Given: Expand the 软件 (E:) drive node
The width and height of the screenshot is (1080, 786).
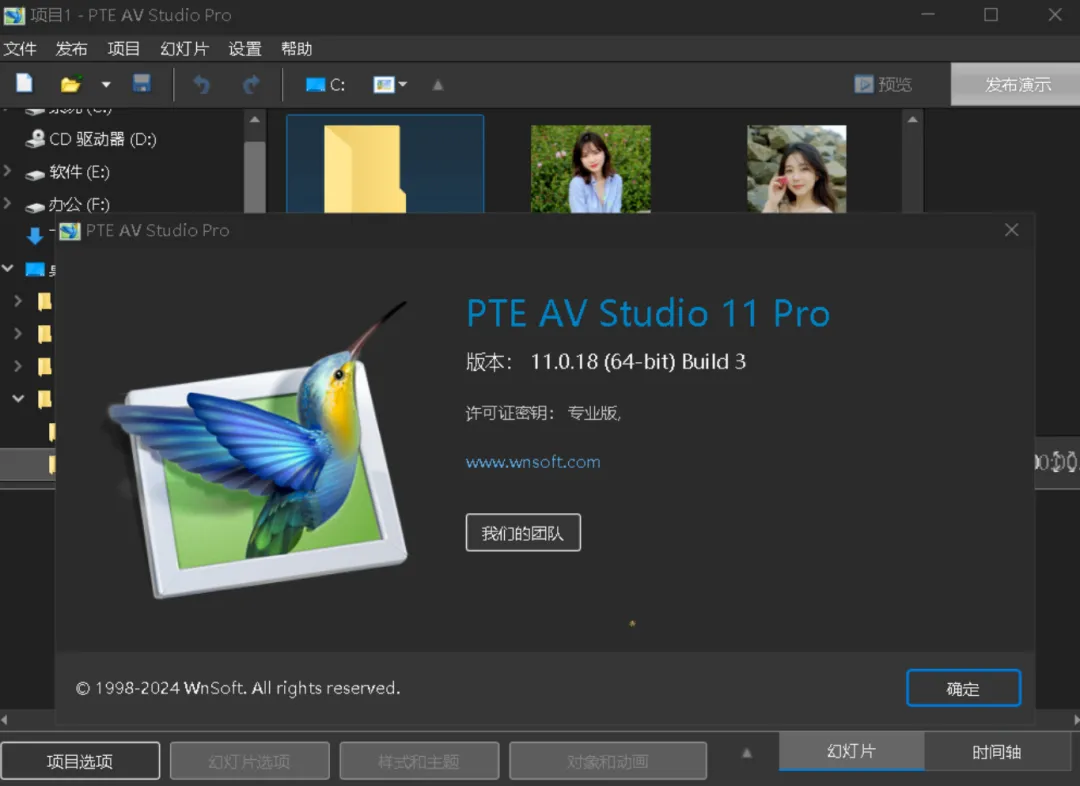Looking at the screenshot, I should (8, 171).
